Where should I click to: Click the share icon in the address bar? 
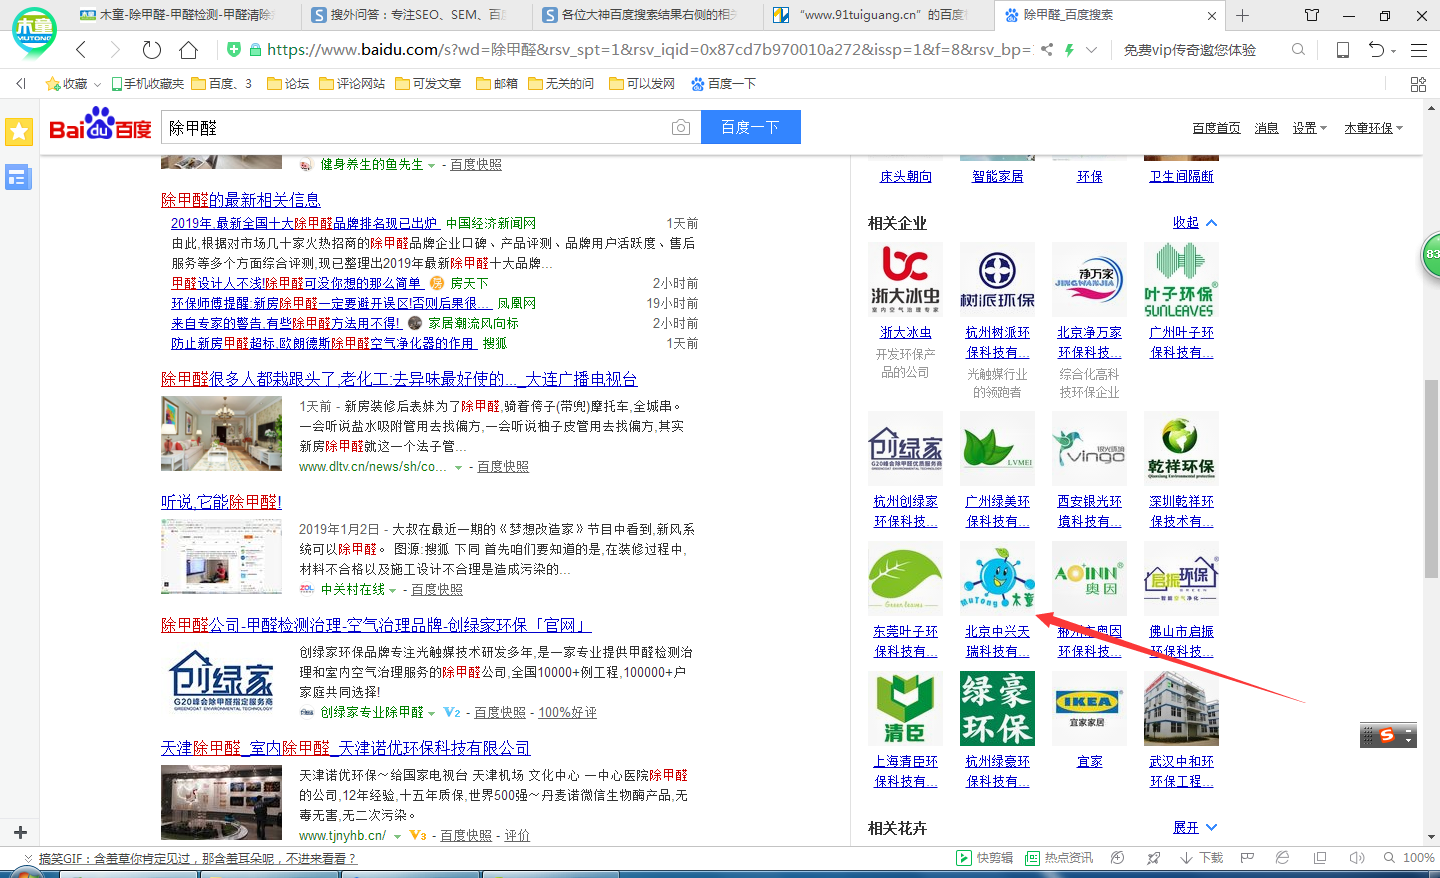1047,49
